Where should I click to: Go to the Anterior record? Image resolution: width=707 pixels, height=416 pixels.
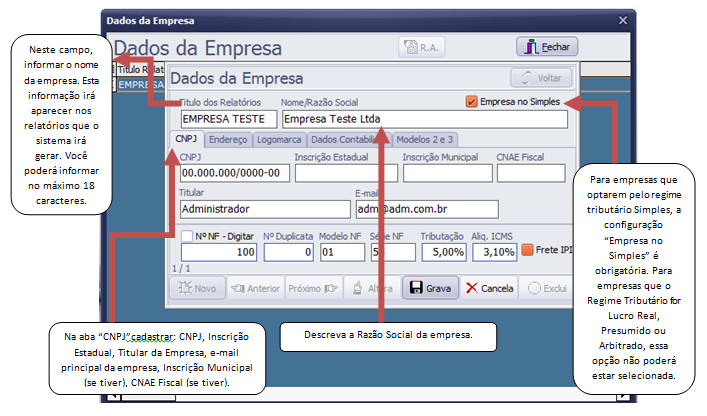(x=255, y=288)
